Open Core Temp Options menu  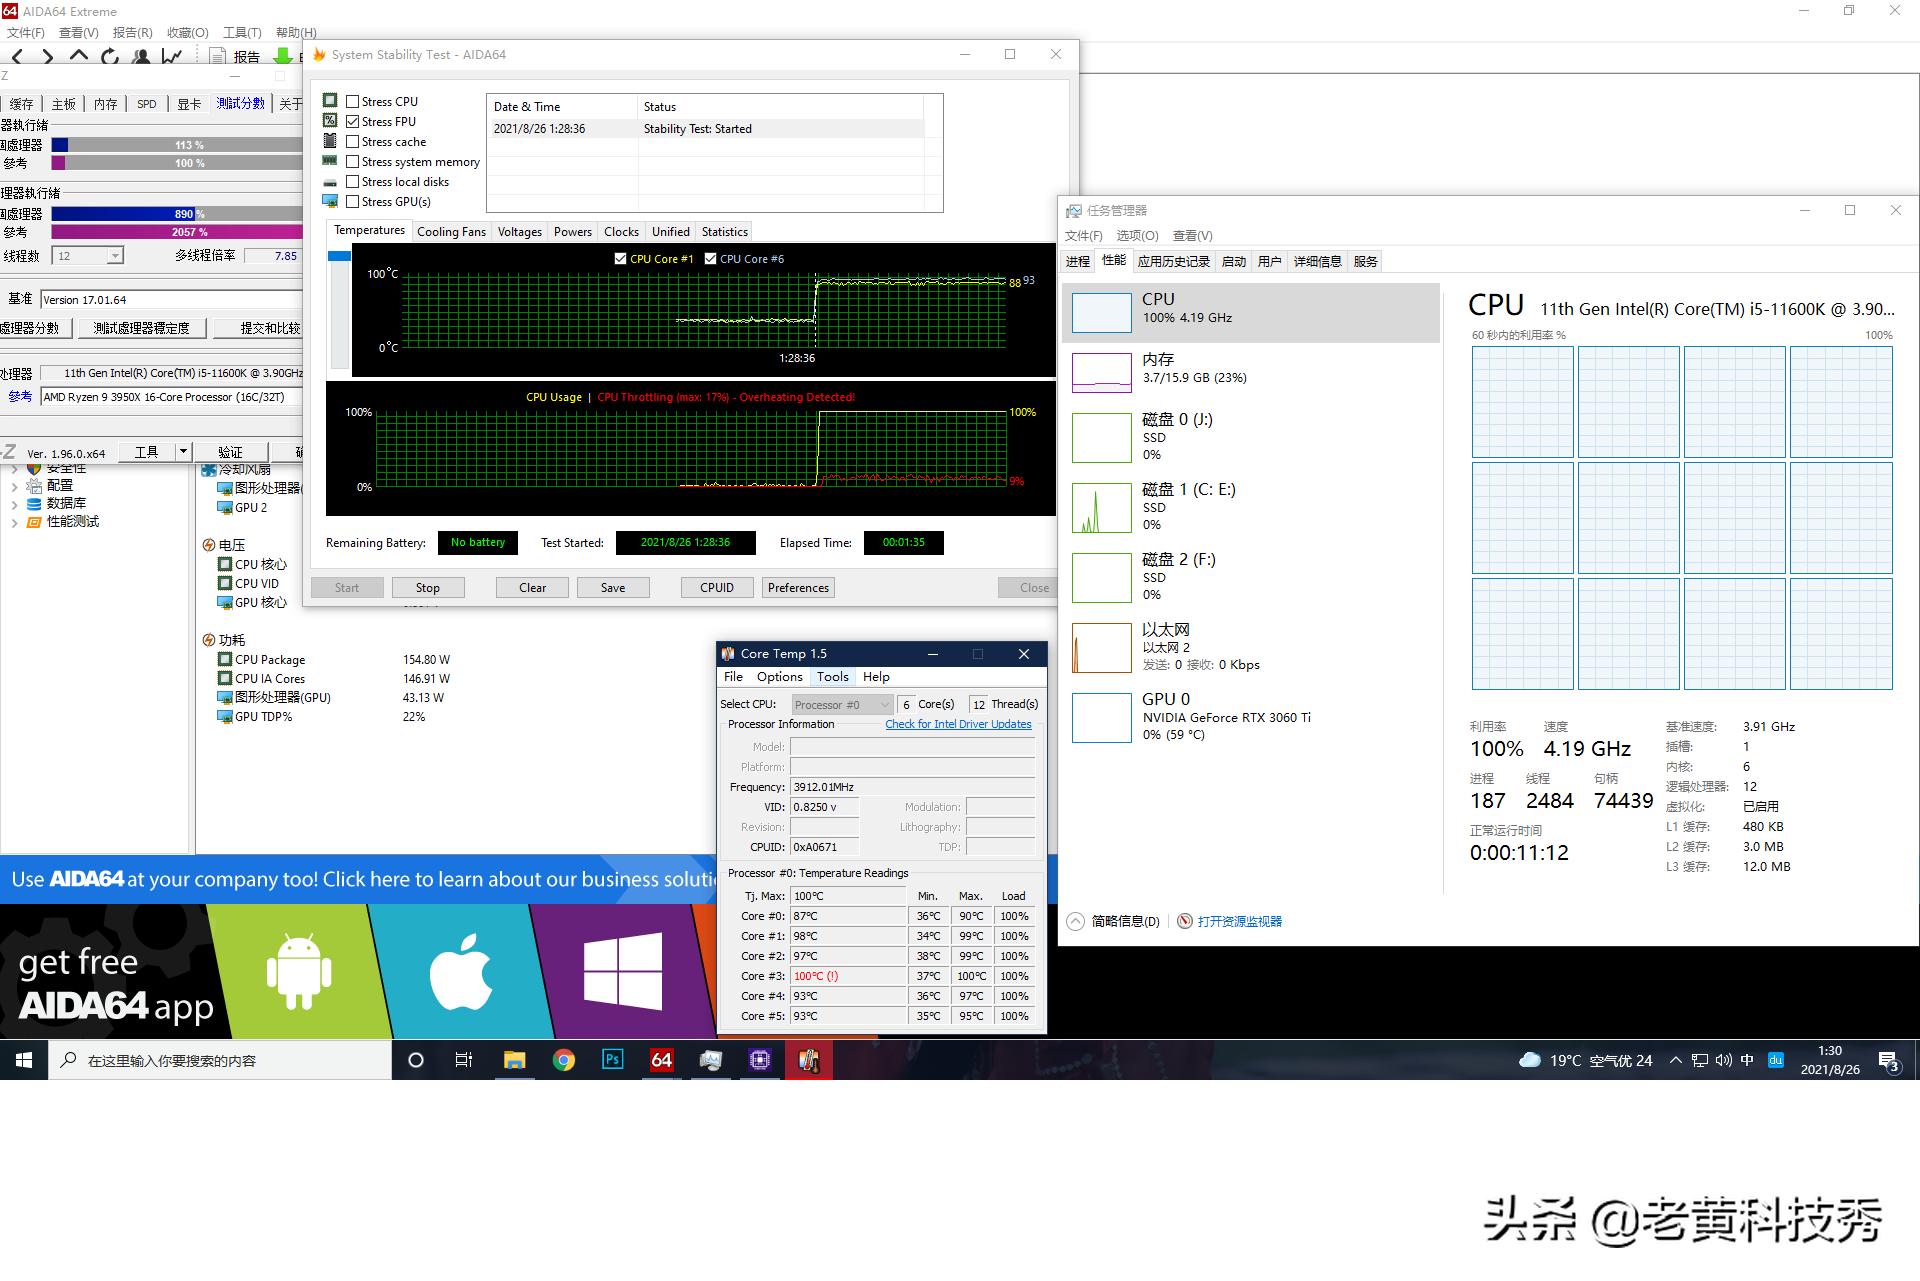tap(779, 677)
